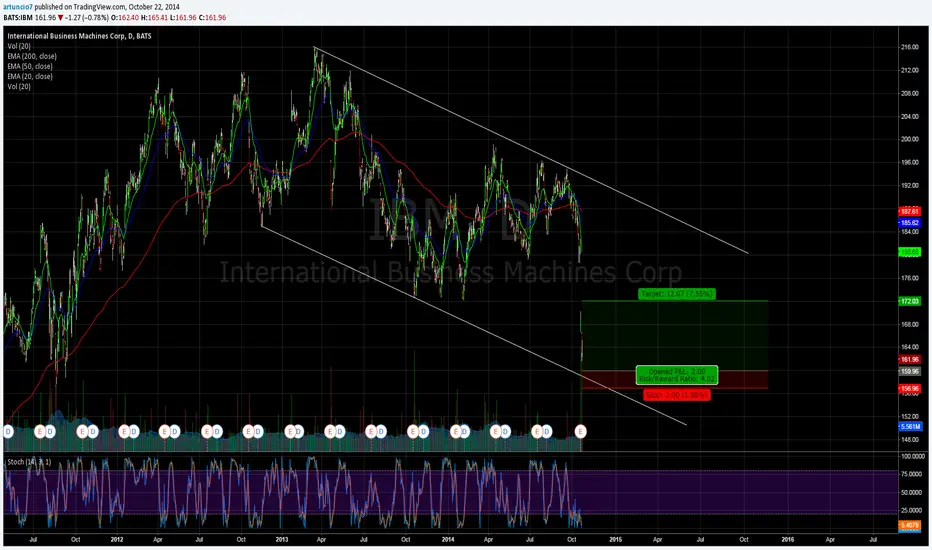This screenshot has width=932, height=550.
Task: Click the 75.0000 stochastic scale label
Action: click(x=912, y=474)
